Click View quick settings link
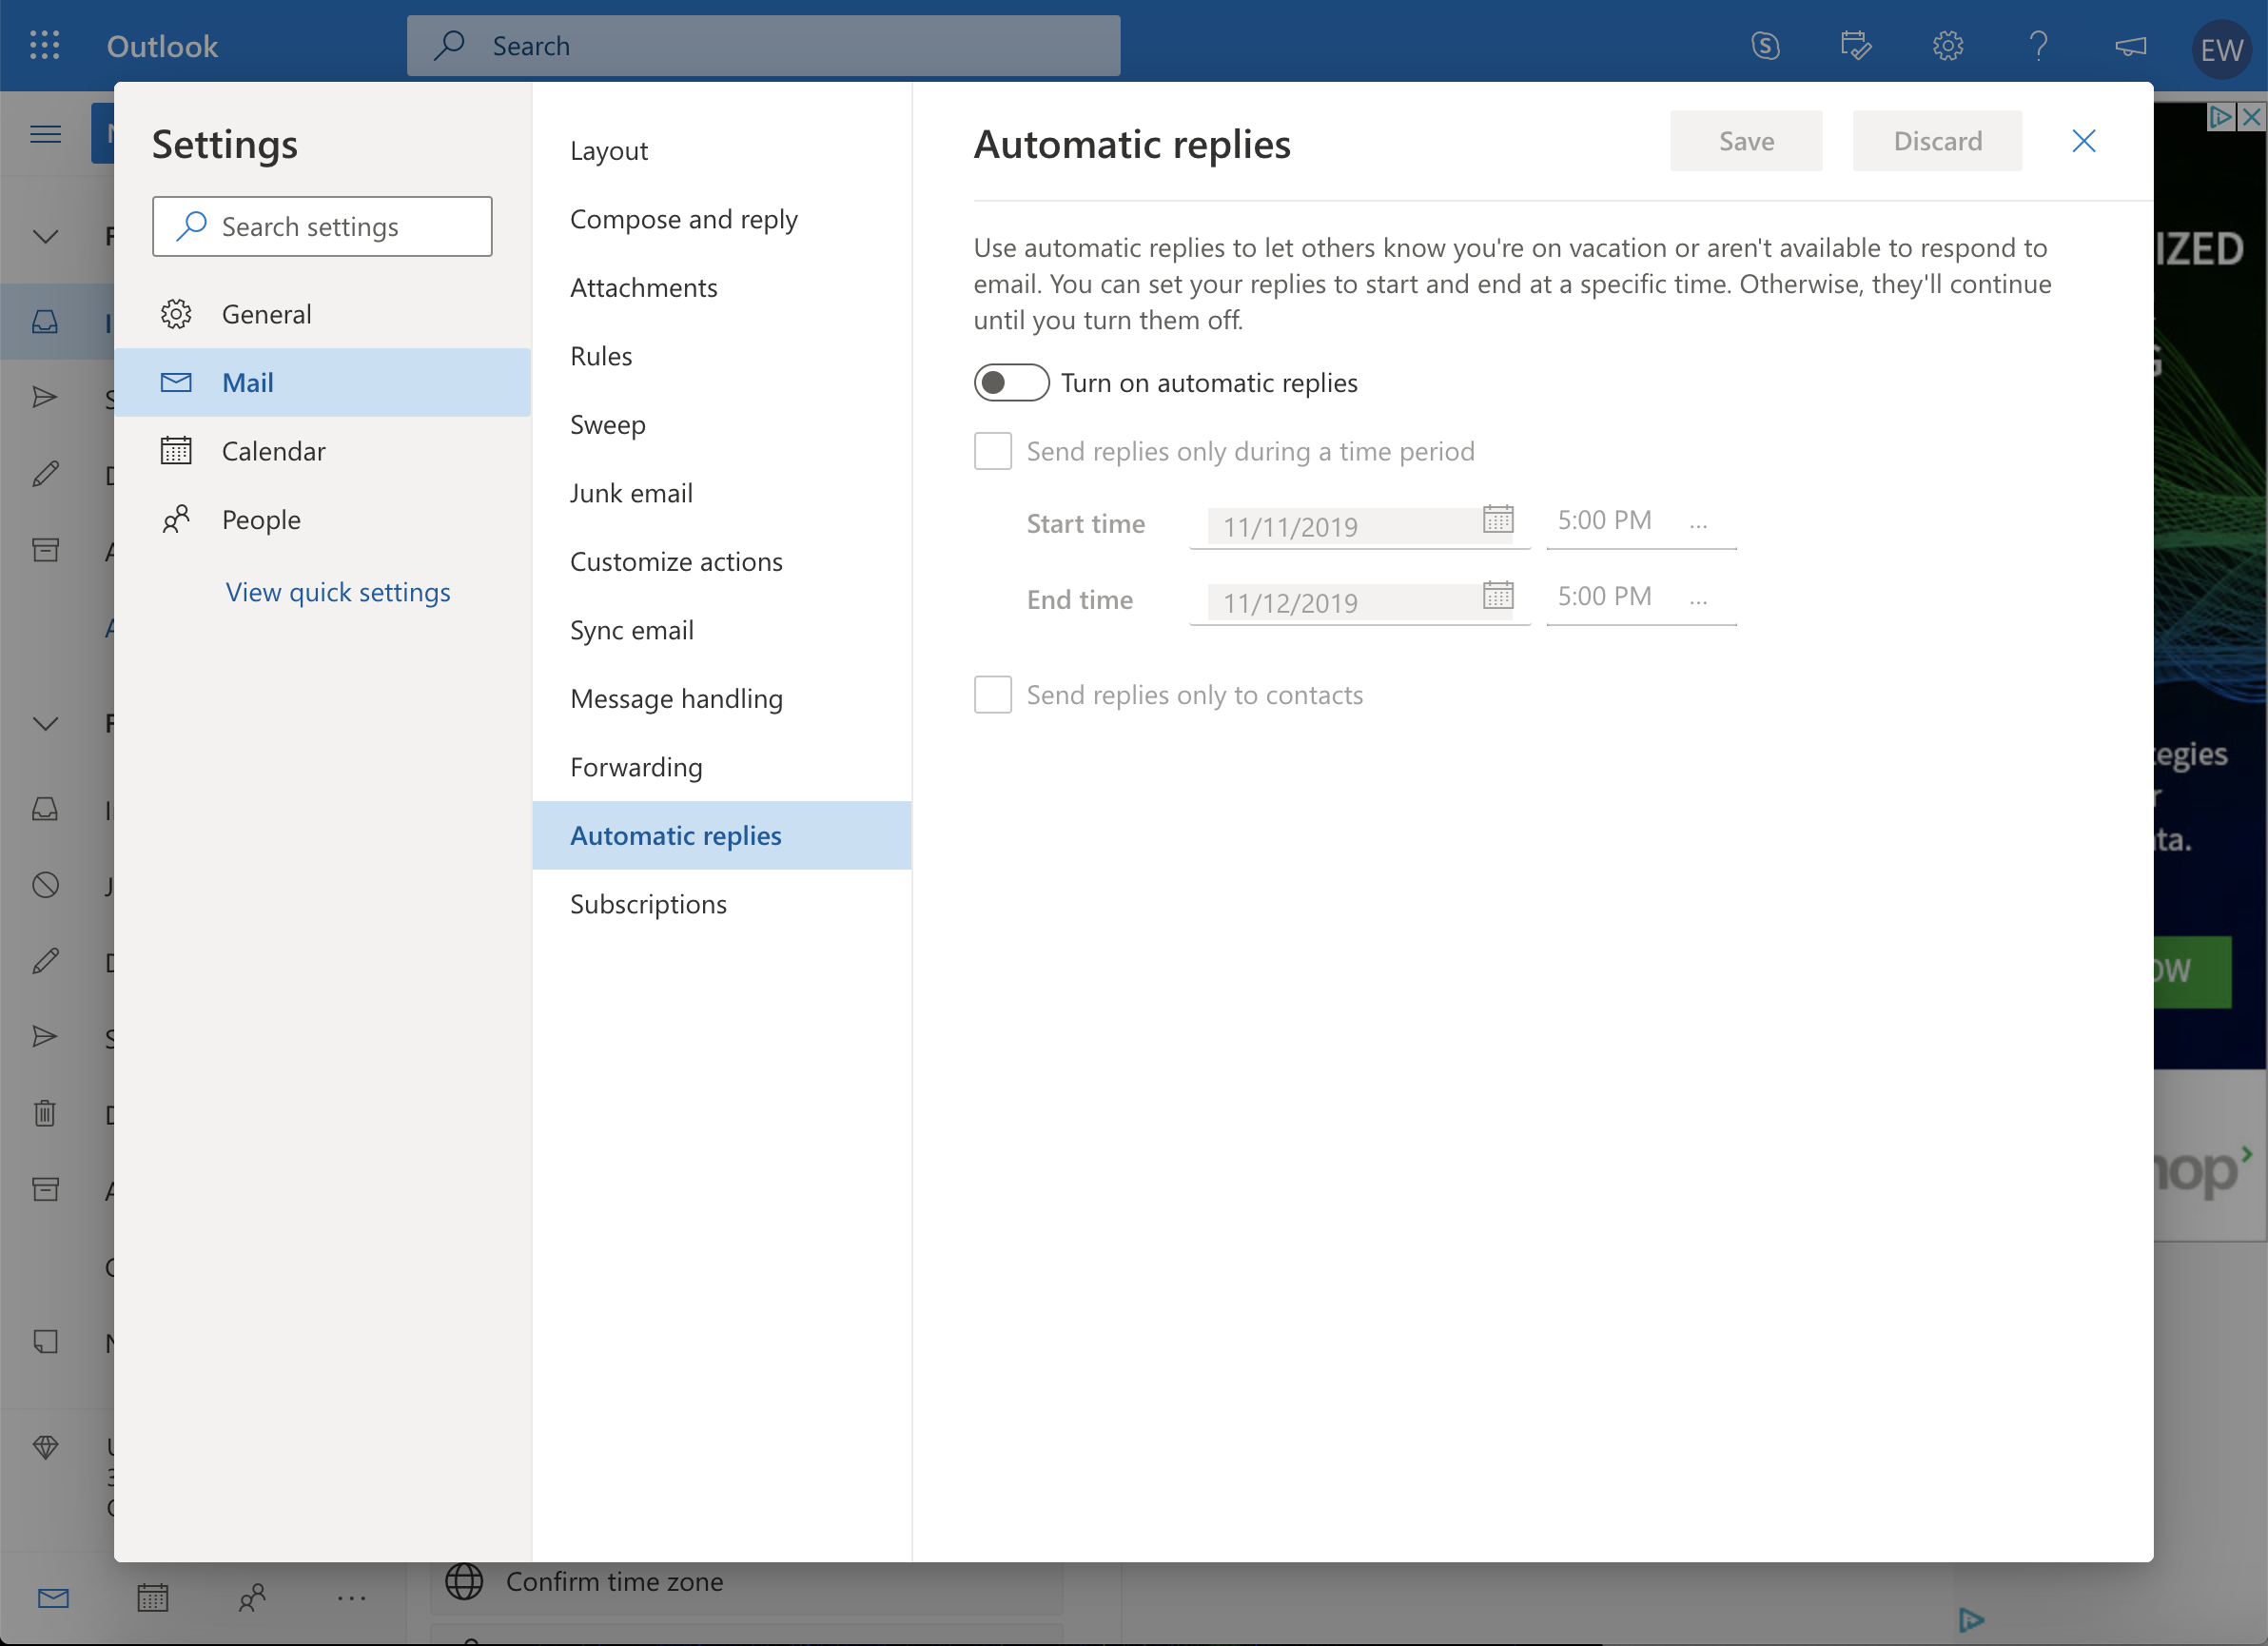The image size is (2268, 1646). tap(338, 592)
